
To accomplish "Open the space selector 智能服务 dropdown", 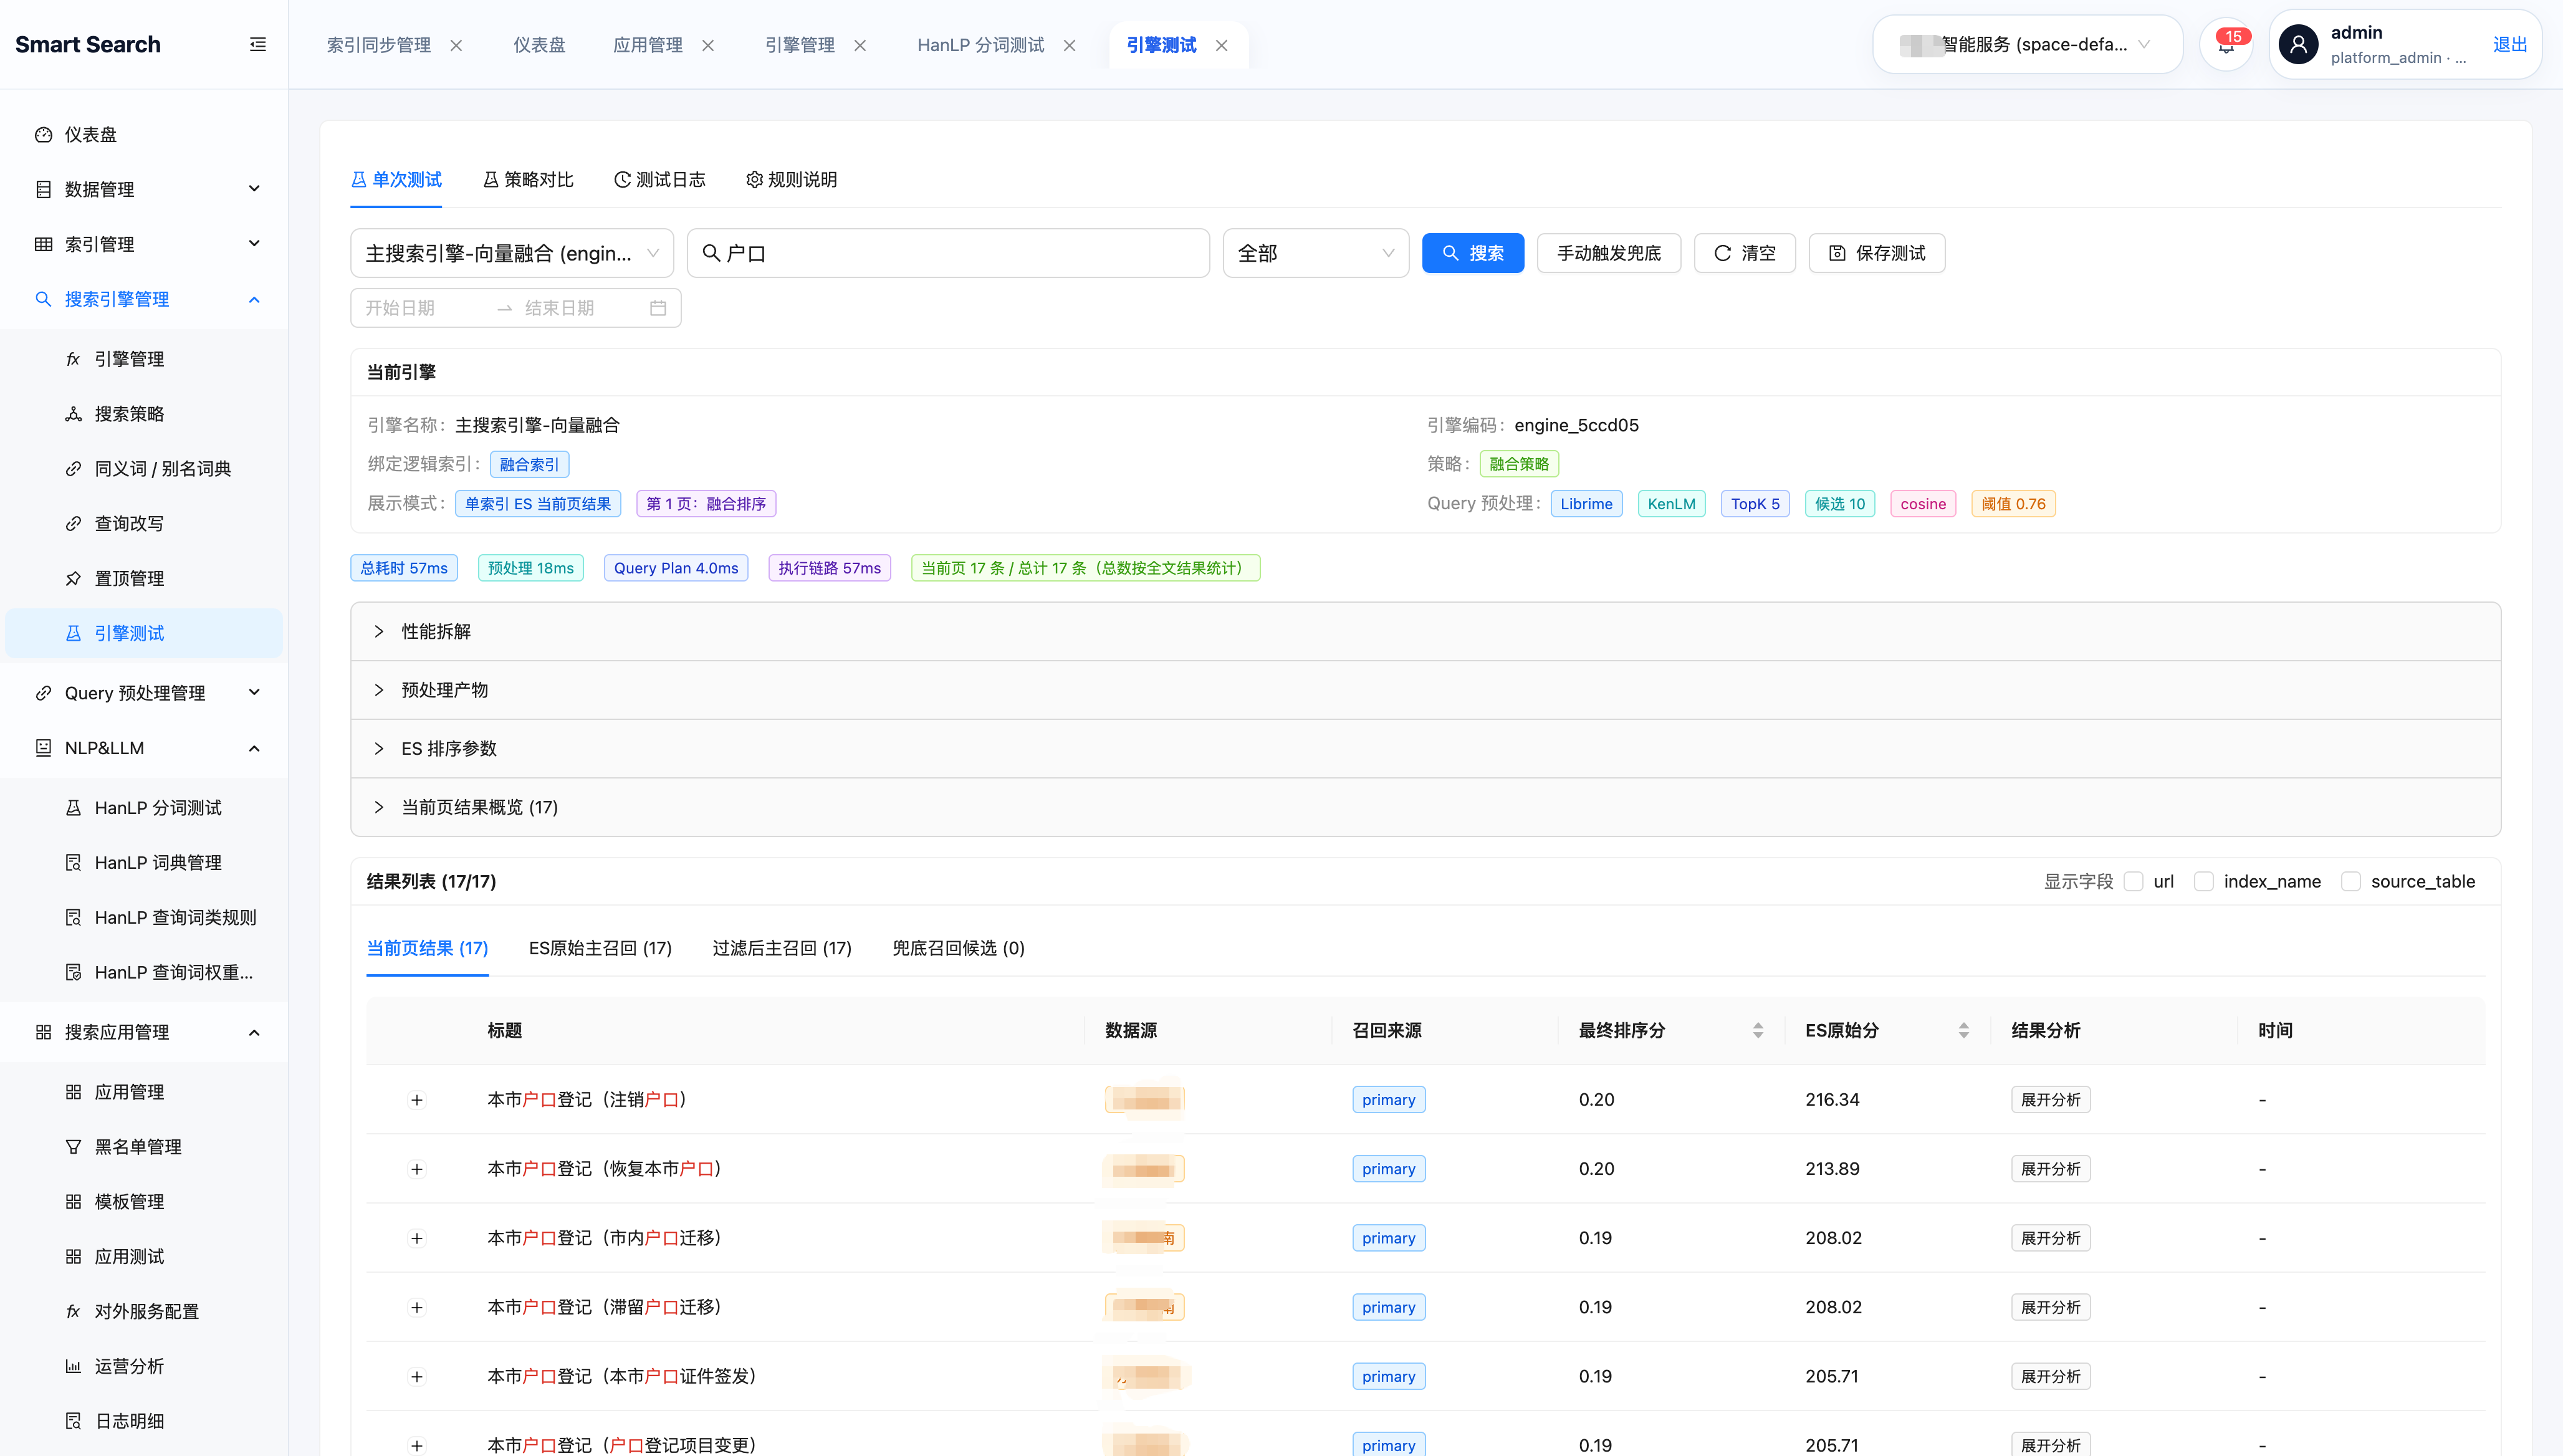I will click(x=2027, y=45).
